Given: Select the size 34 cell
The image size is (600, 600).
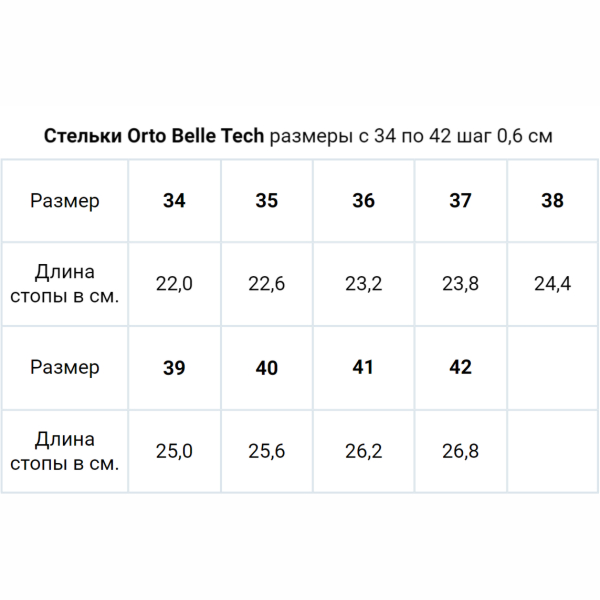Looking at the screenshot, I should (174, 201).
